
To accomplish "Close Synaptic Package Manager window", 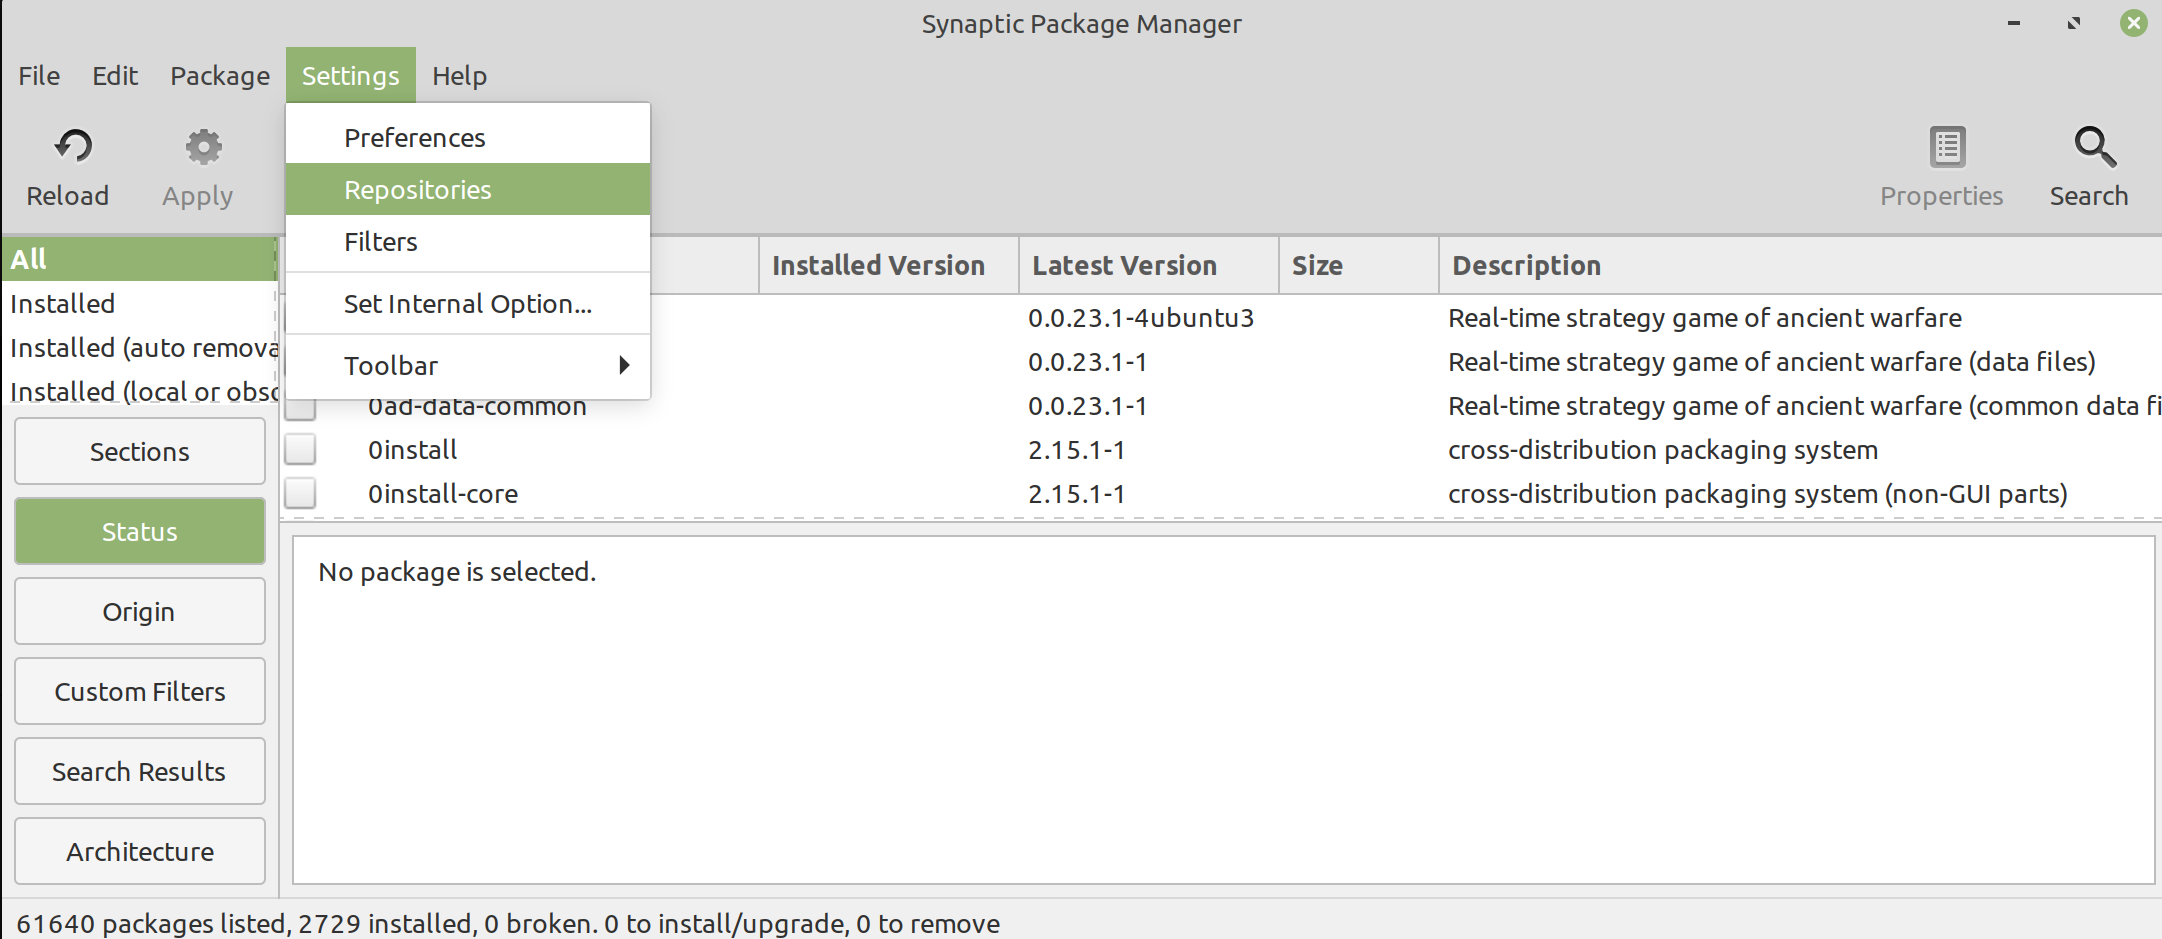I will tap(2134, 23).
